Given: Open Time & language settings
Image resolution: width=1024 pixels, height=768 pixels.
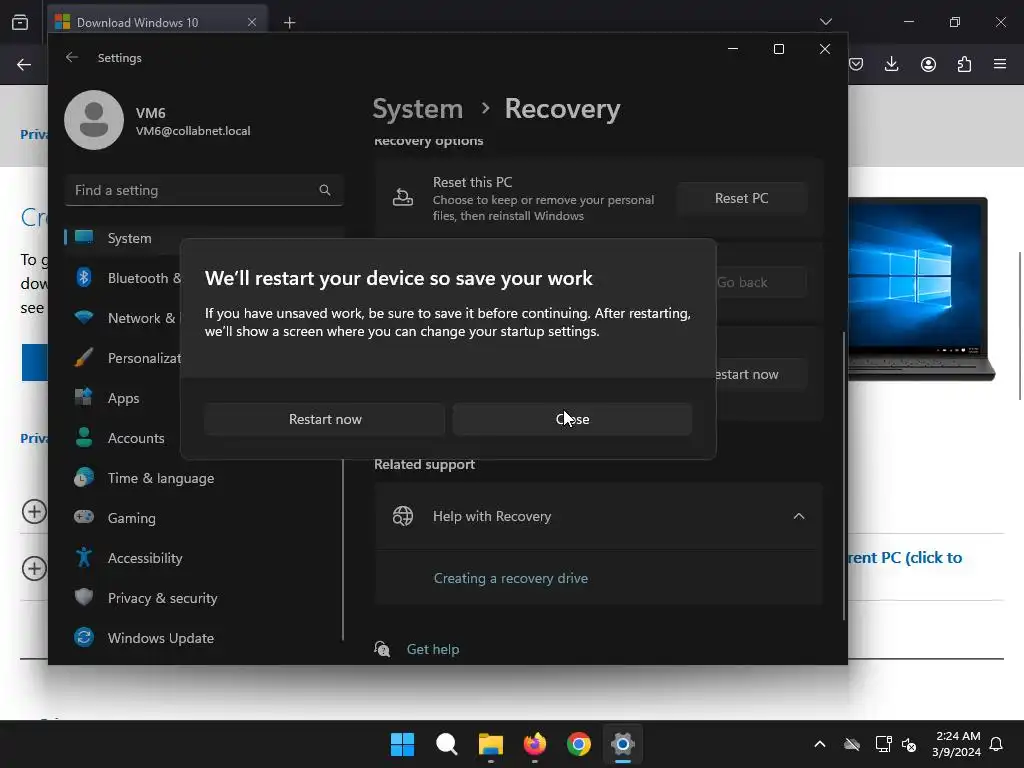Looking at the screenshot, I should [161, 478].
